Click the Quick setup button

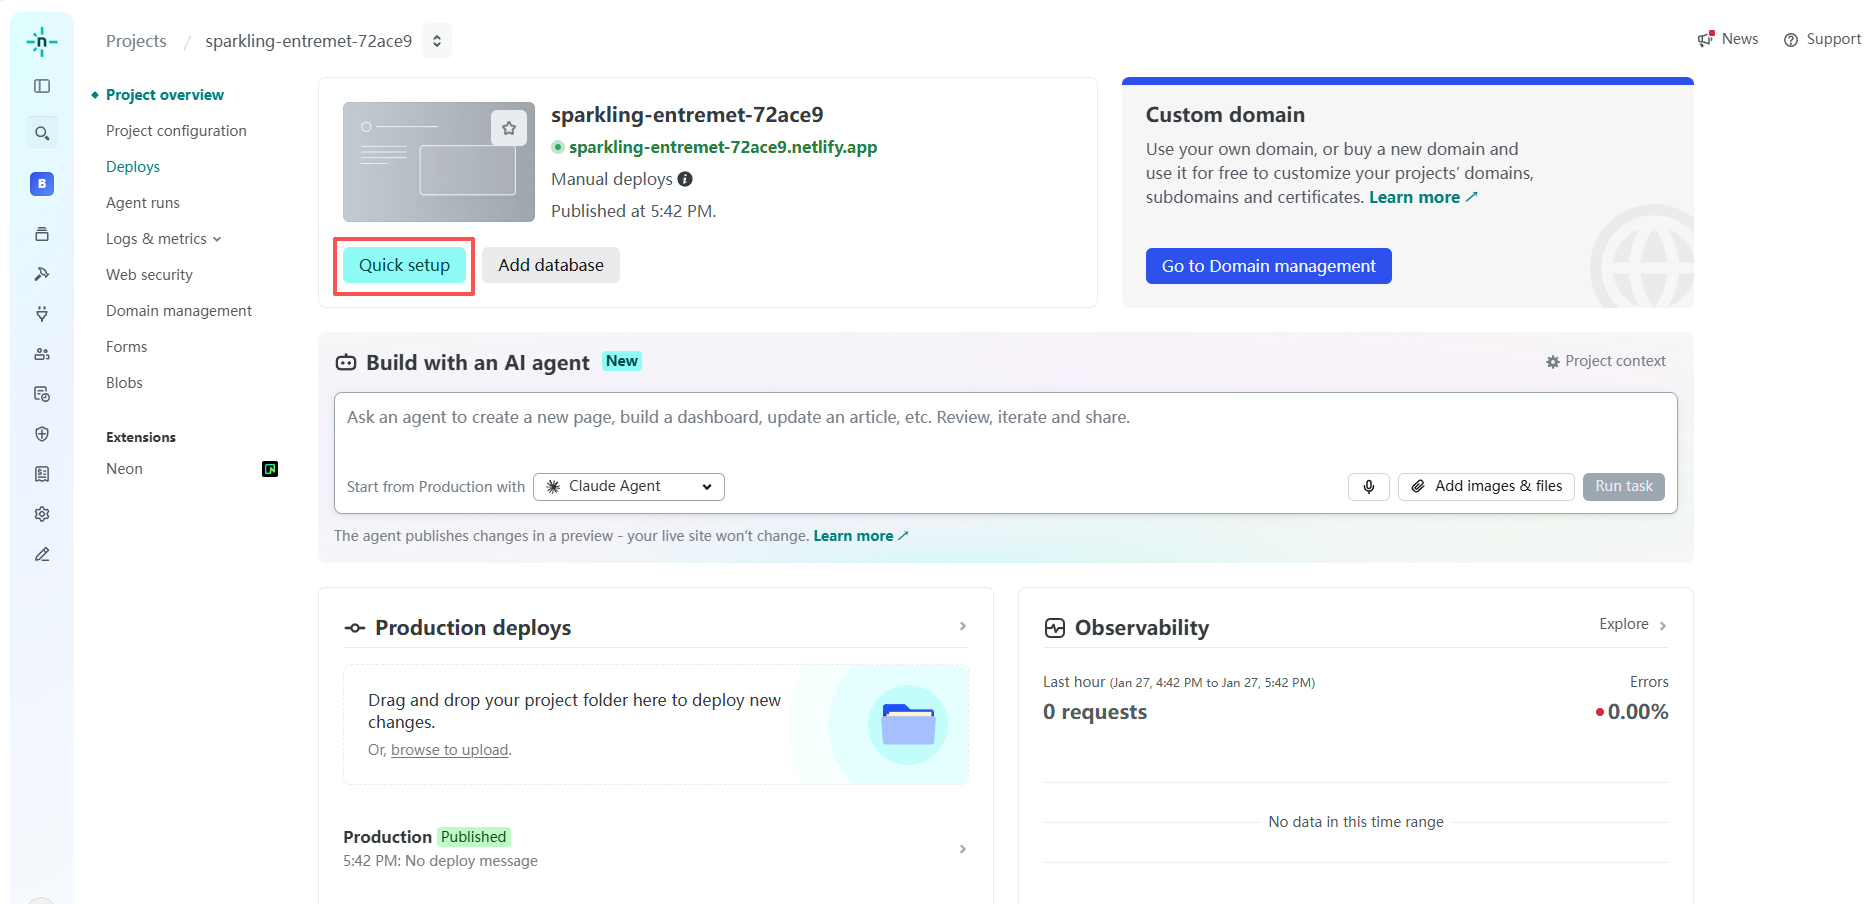404,265
